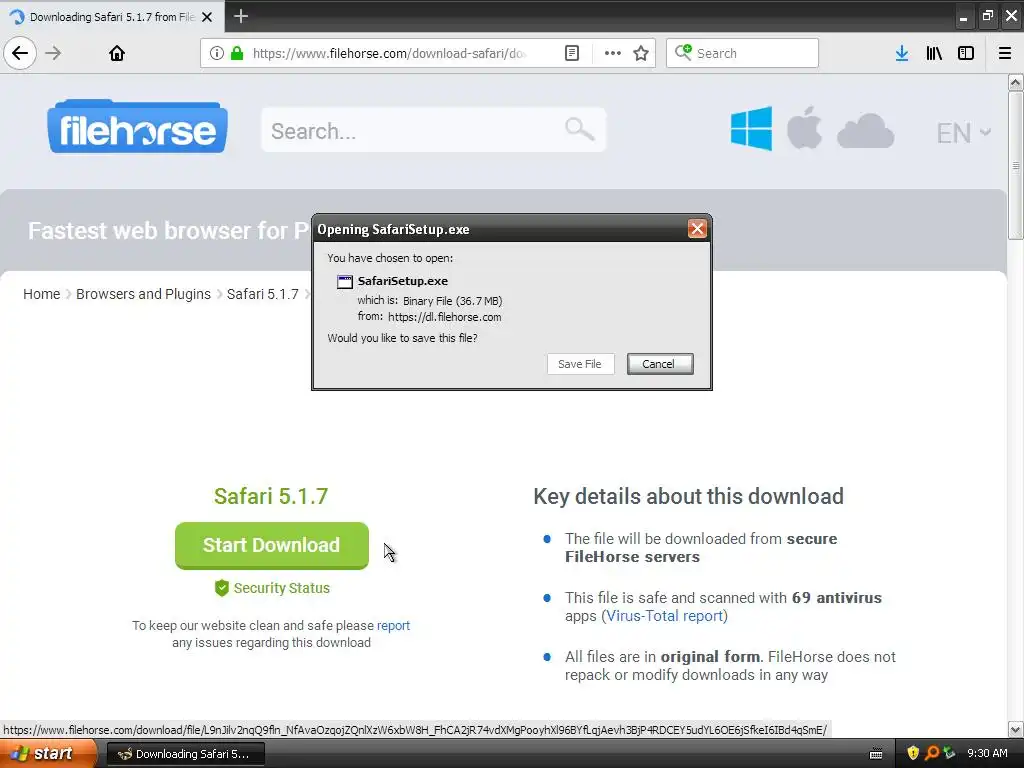Click scrollbar down arrow at bottom
The width and height of the screenshot is (1024, 768).
(x=1016, y=729)
